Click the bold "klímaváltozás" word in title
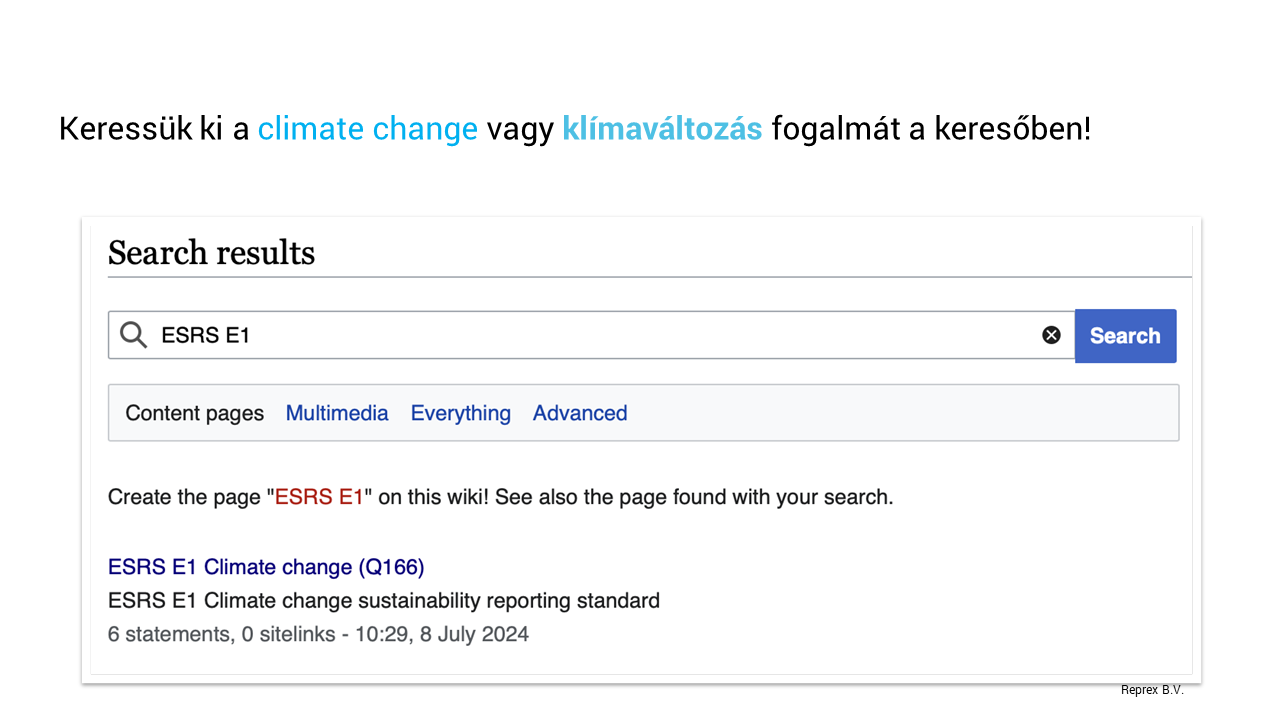1280x720 pixels. click(662, 129)
